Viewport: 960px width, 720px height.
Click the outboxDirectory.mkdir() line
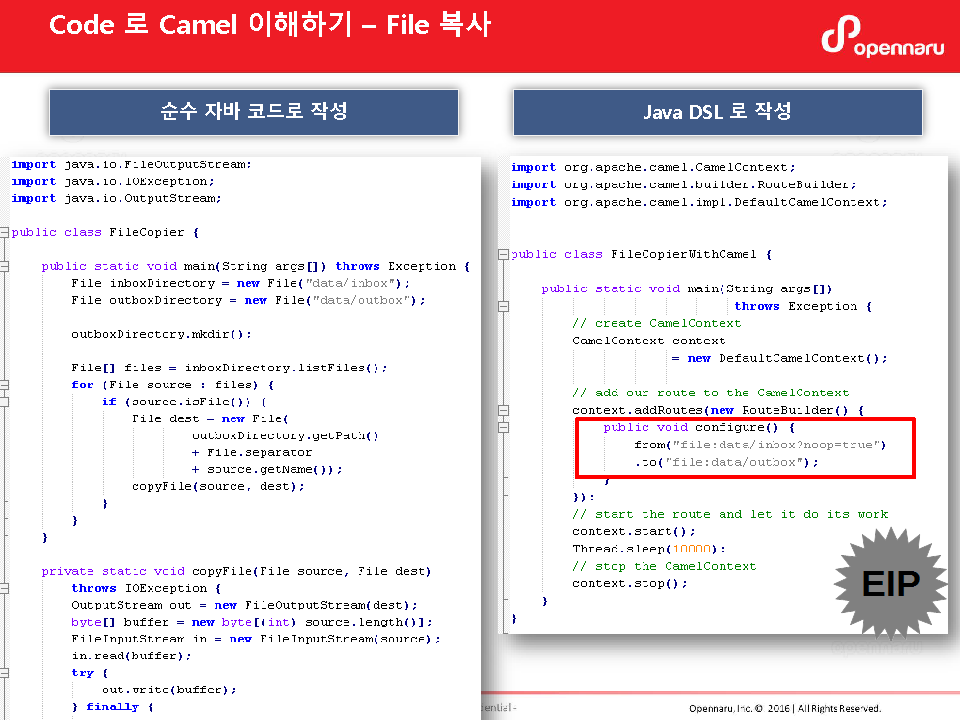pyautogui.click(x=161, y=334)
